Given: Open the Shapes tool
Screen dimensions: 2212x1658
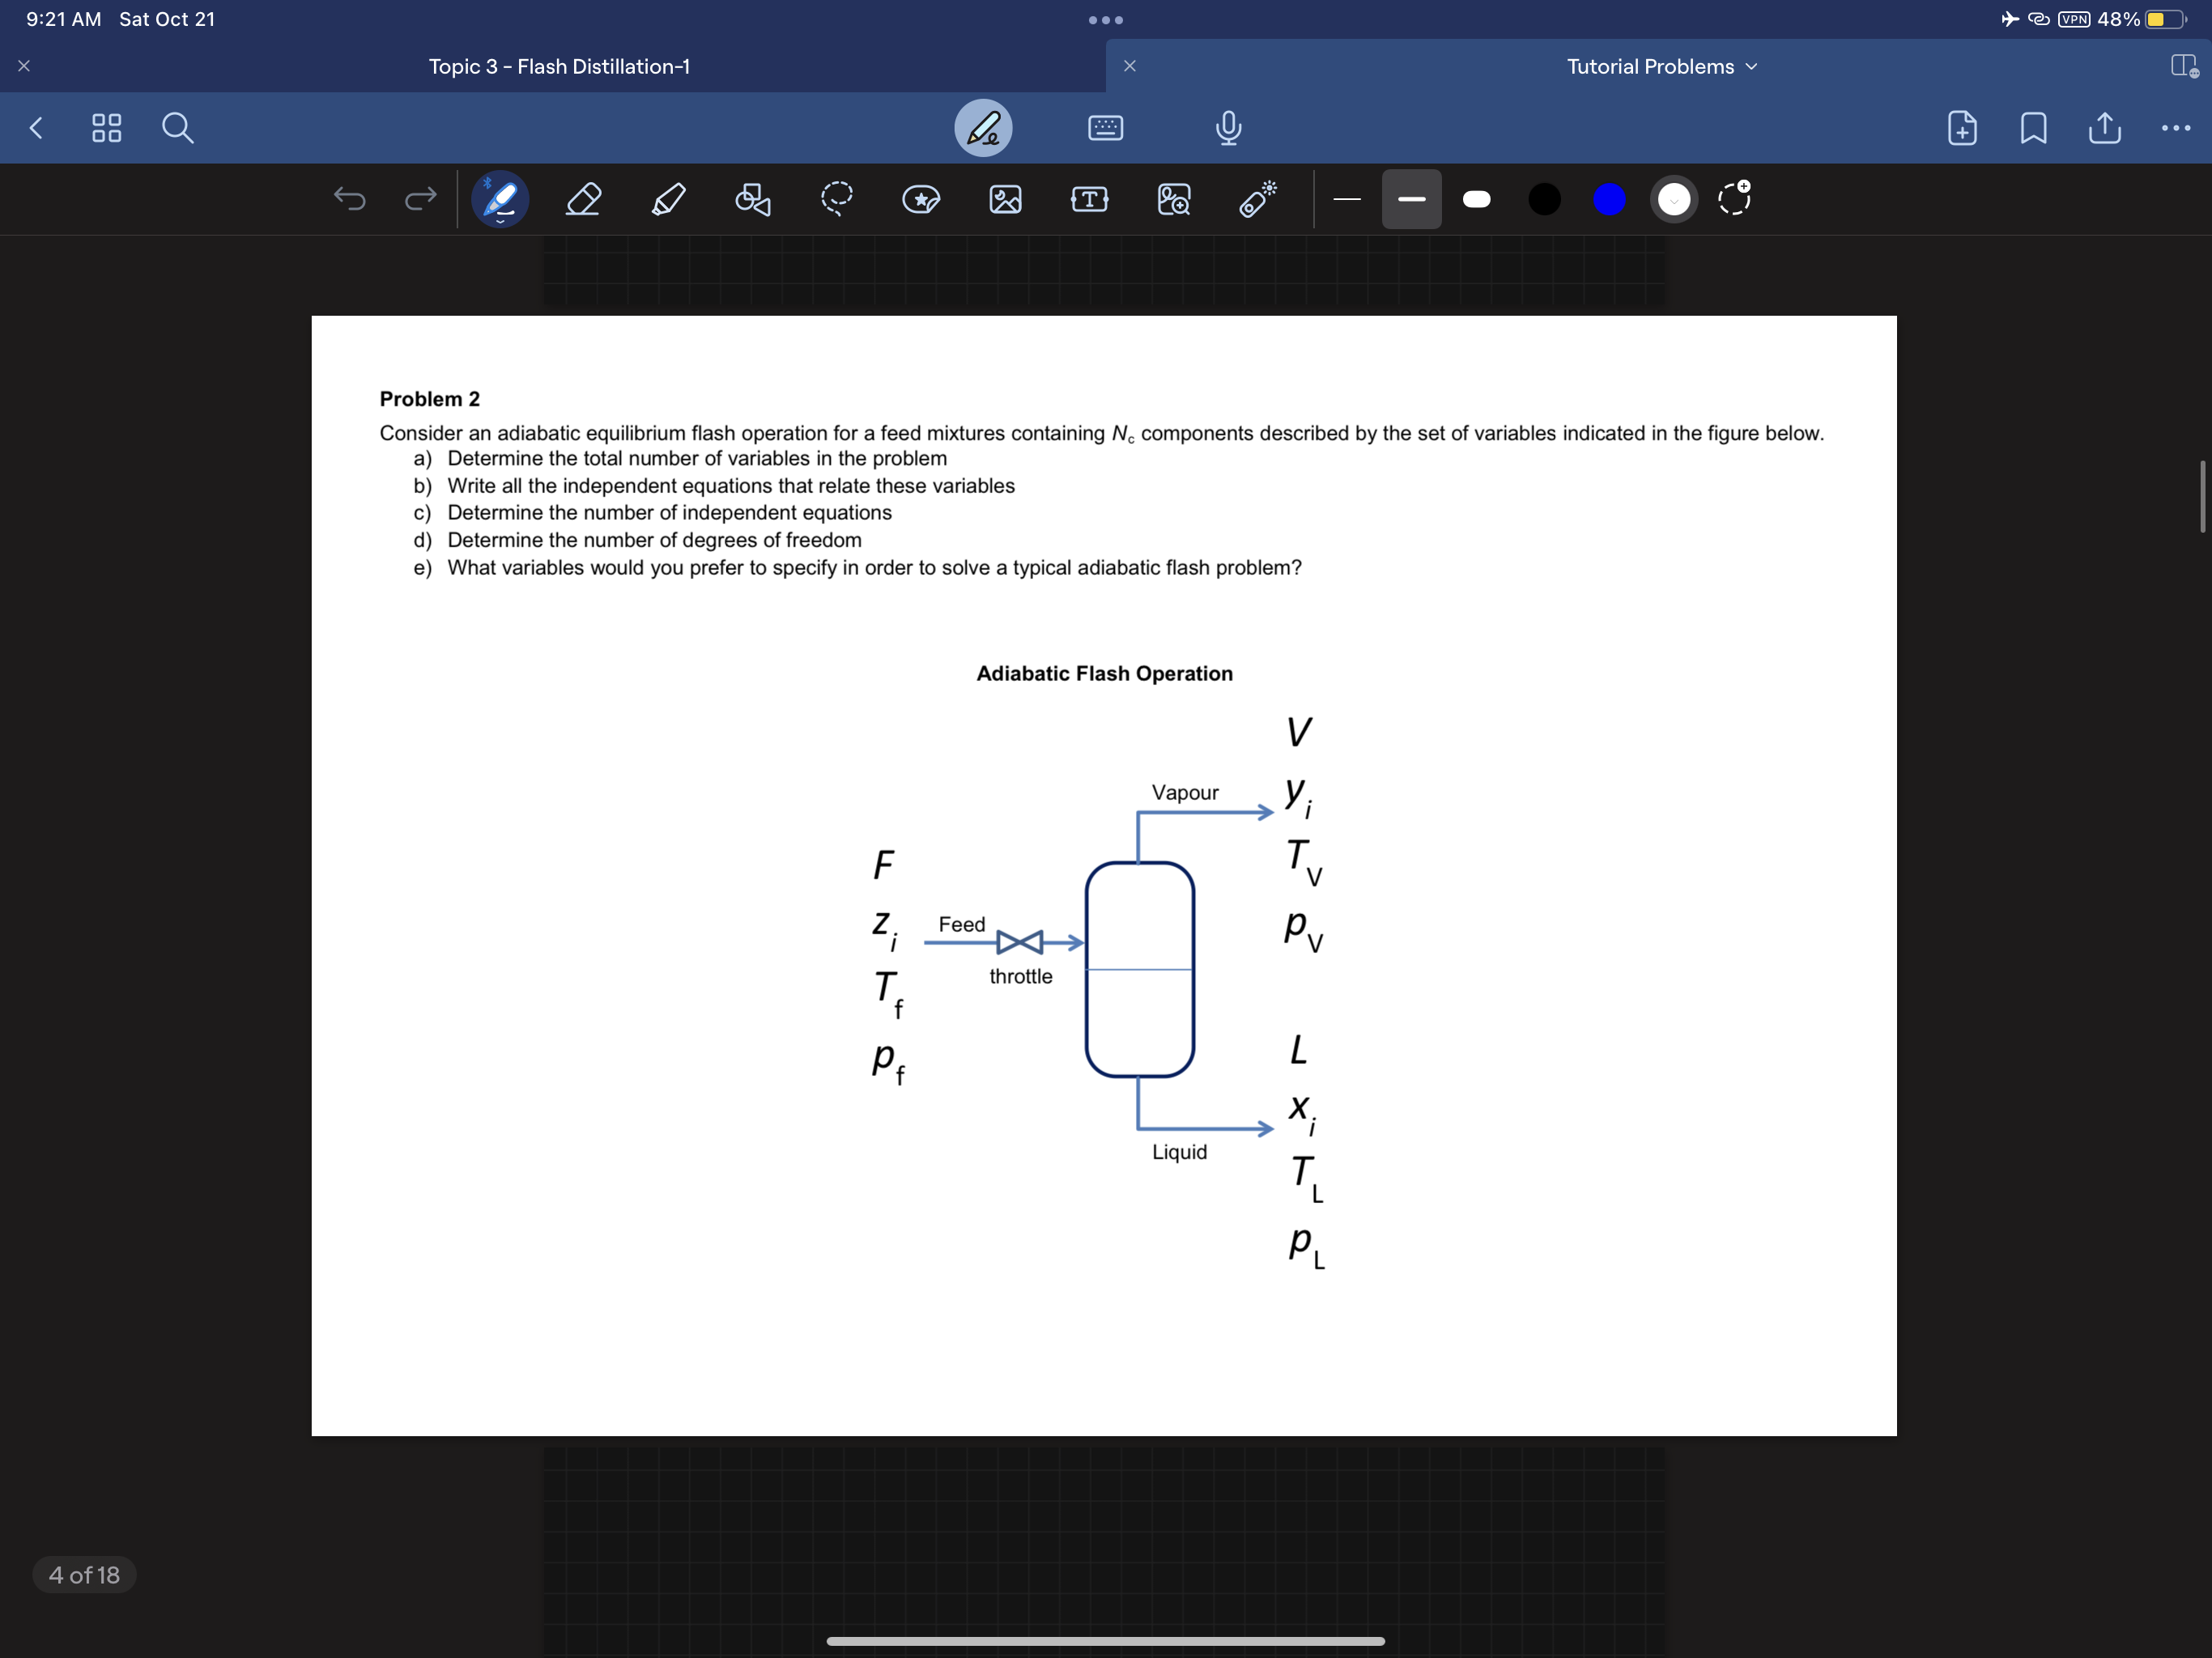Looking at the screenshot, I should point(753,199).
